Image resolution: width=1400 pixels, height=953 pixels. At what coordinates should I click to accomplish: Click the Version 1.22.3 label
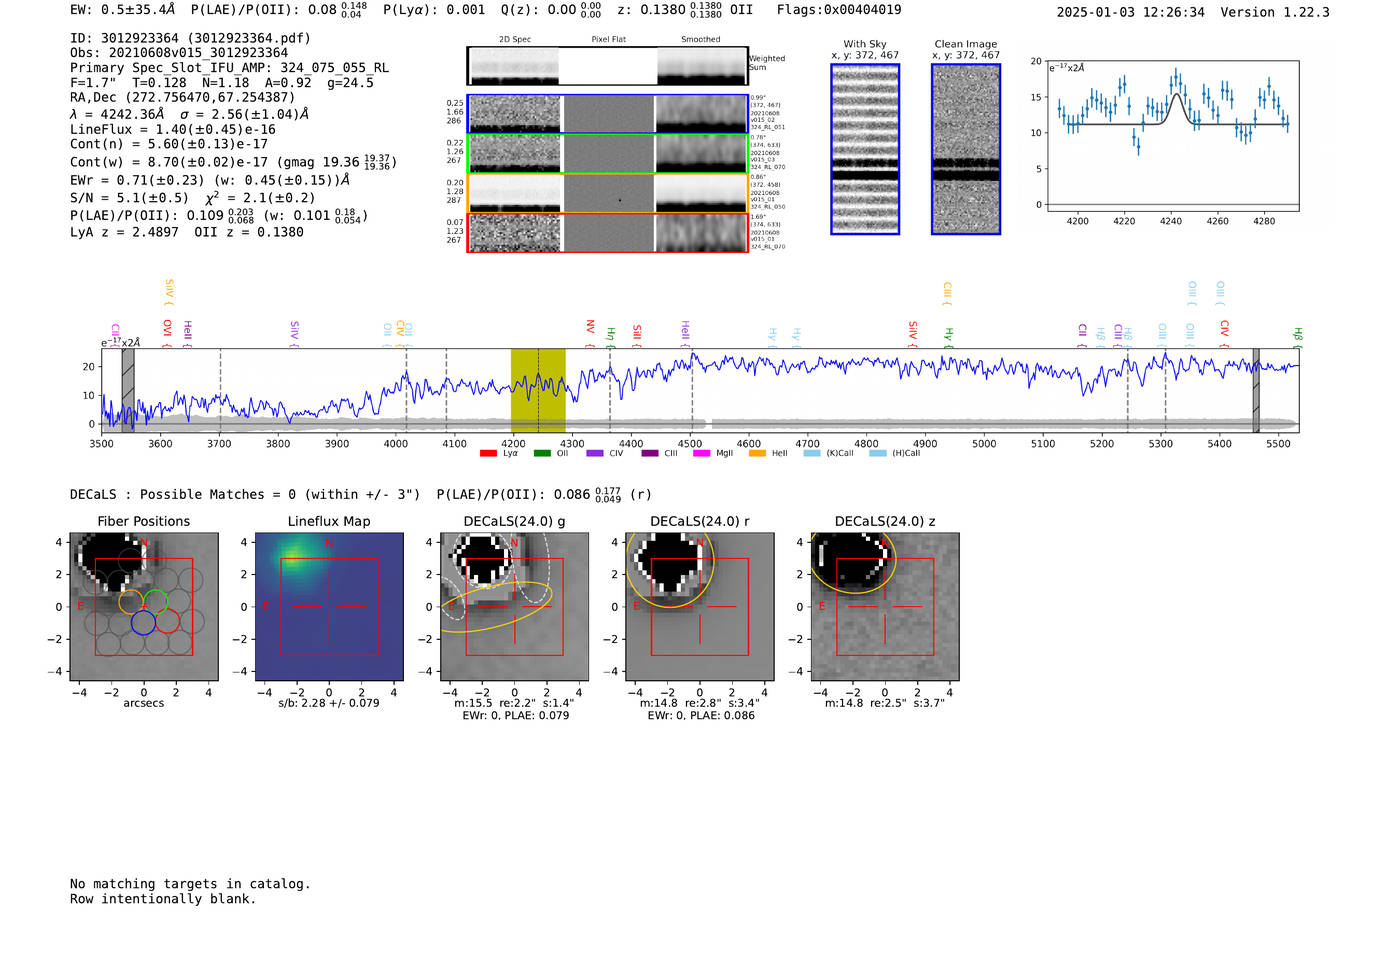tap(1275, 12)
